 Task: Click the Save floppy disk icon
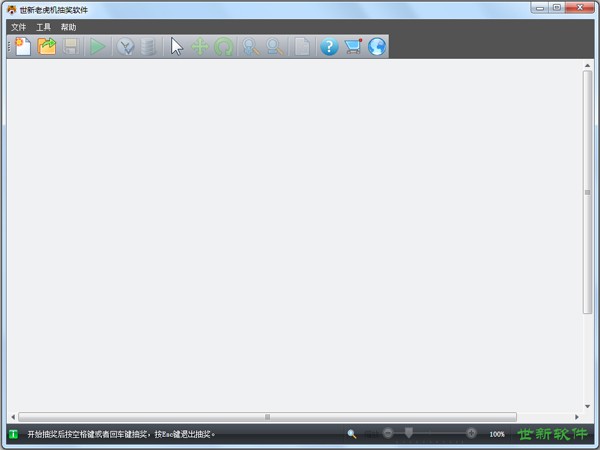click(71, 46)
